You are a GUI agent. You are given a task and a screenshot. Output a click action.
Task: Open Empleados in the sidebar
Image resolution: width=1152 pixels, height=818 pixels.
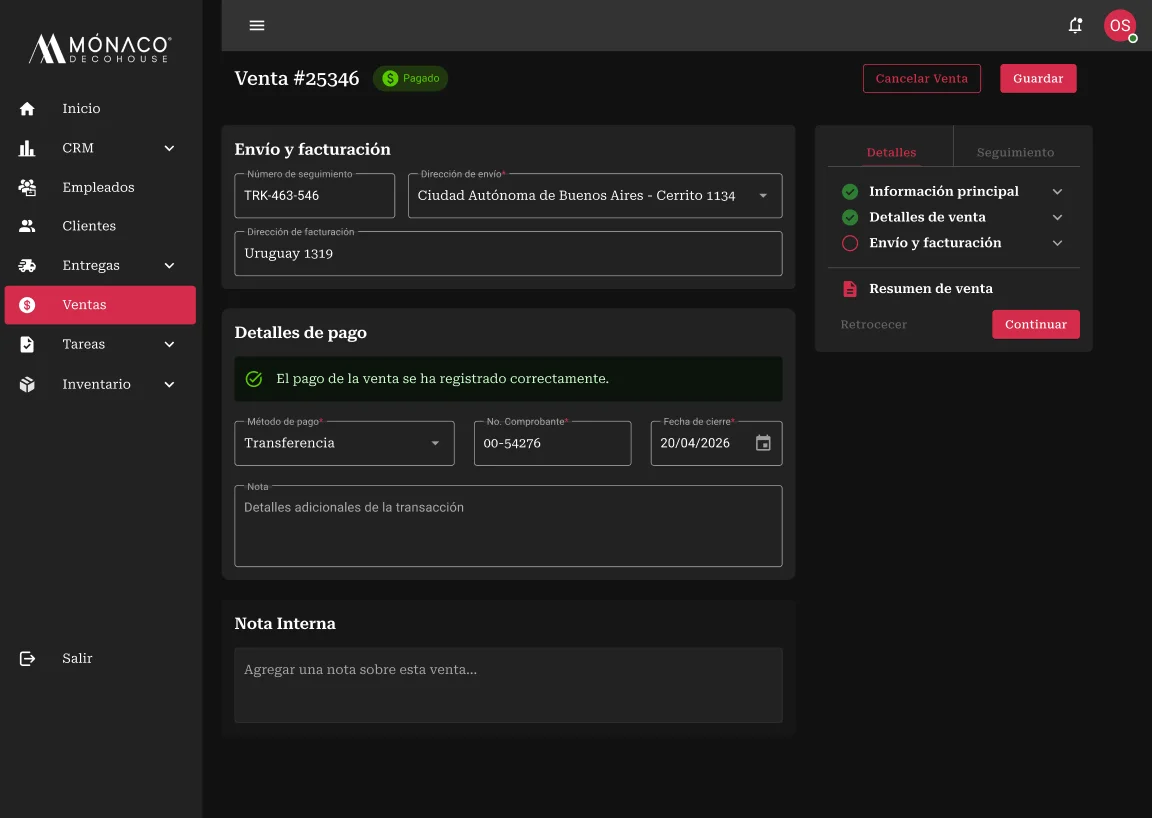(100, 187)
